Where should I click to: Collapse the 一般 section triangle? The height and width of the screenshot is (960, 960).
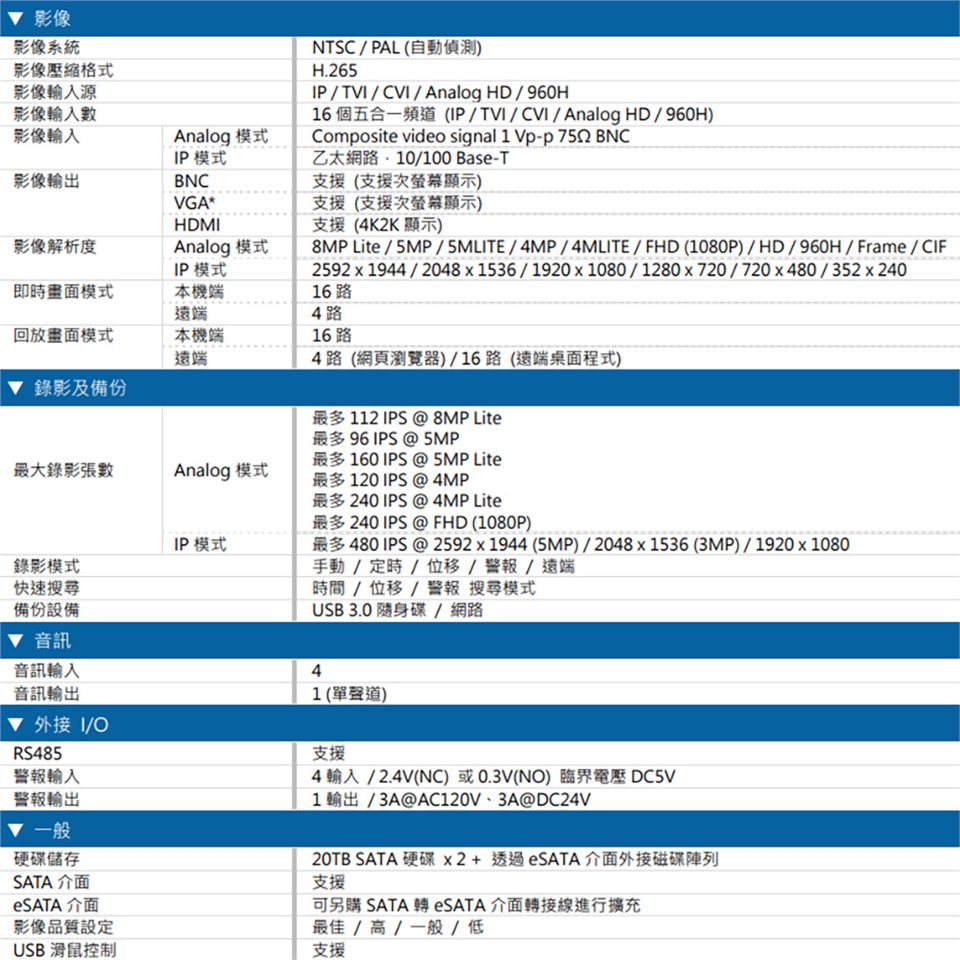click(15, 830)
